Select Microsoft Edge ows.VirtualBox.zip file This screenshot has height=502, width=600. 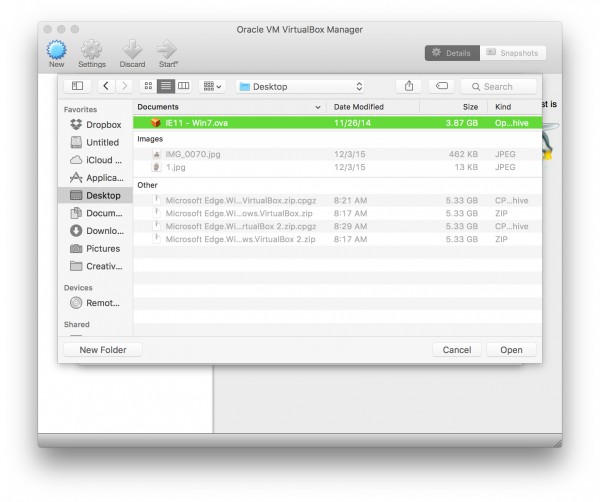(338, 214)
